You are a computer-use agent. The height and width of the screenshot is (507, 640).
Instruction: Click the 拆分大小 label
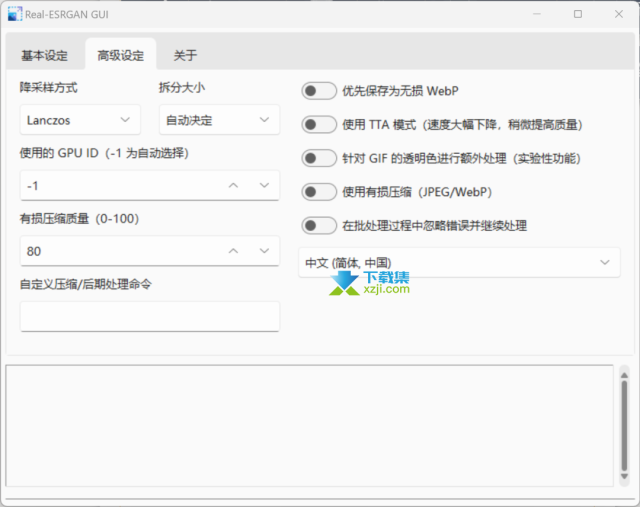[182, 87]
